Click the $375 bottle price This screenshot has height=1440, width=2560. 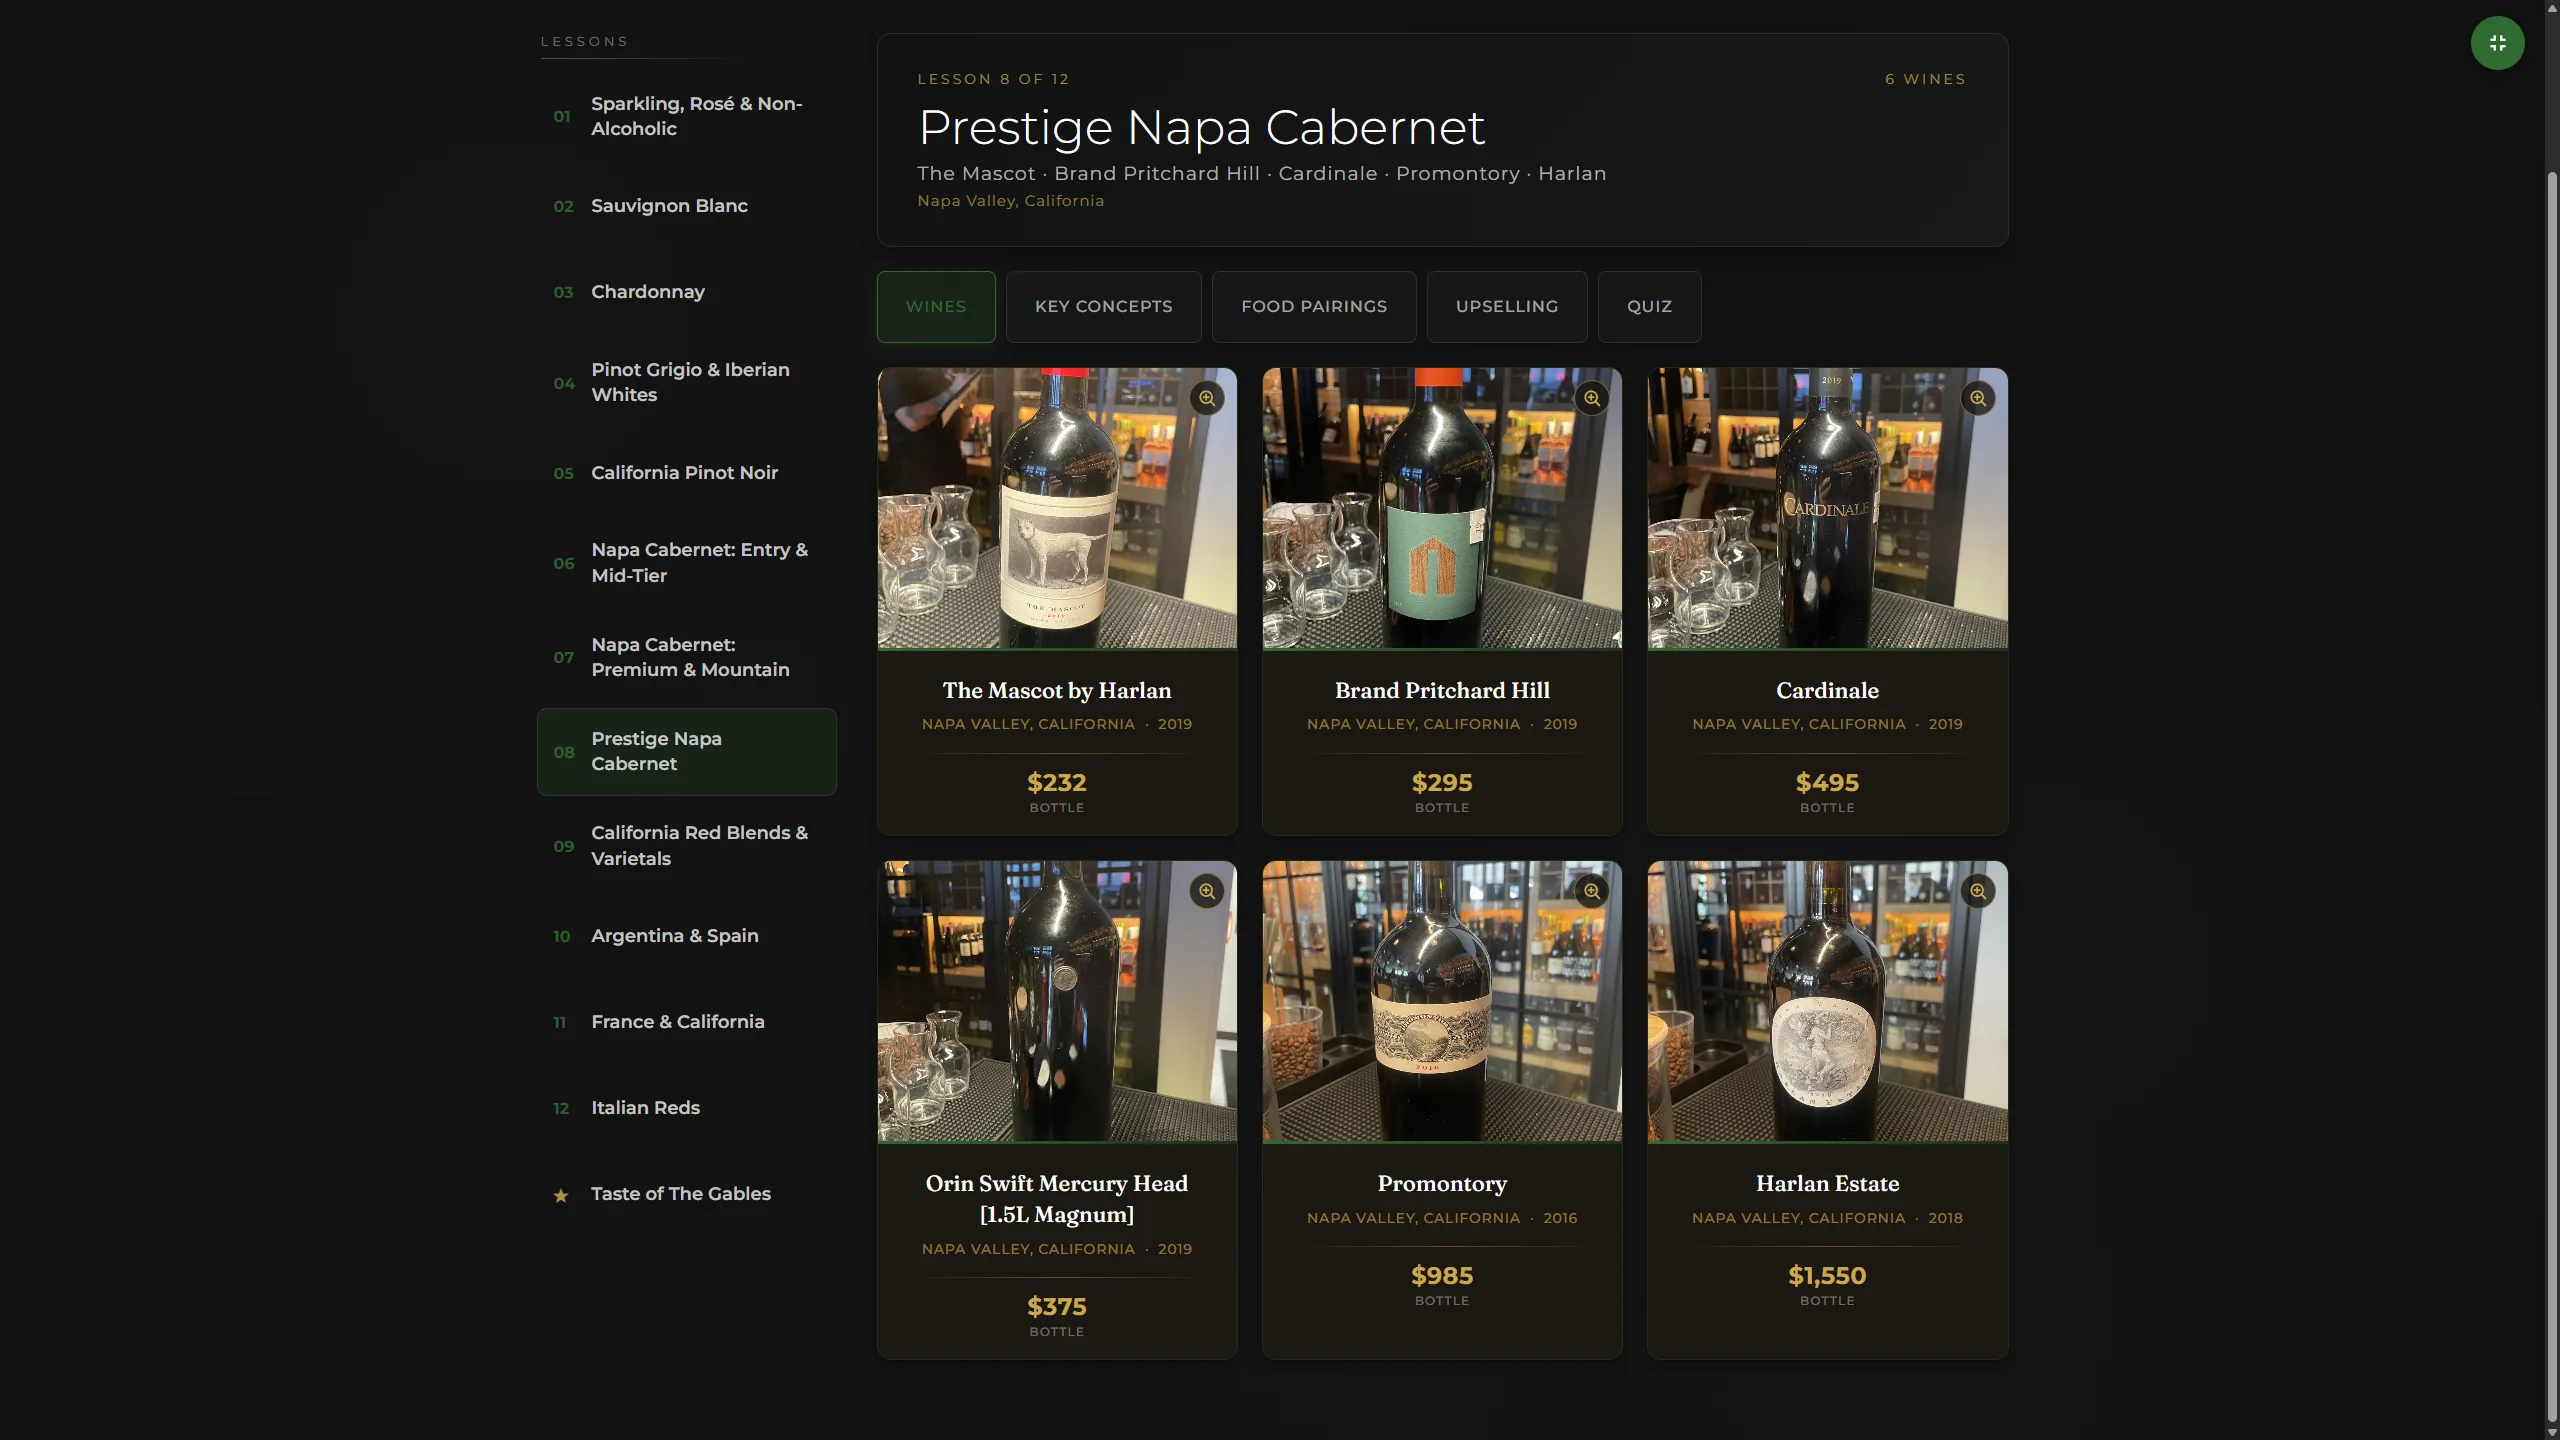(1057, 1307)
